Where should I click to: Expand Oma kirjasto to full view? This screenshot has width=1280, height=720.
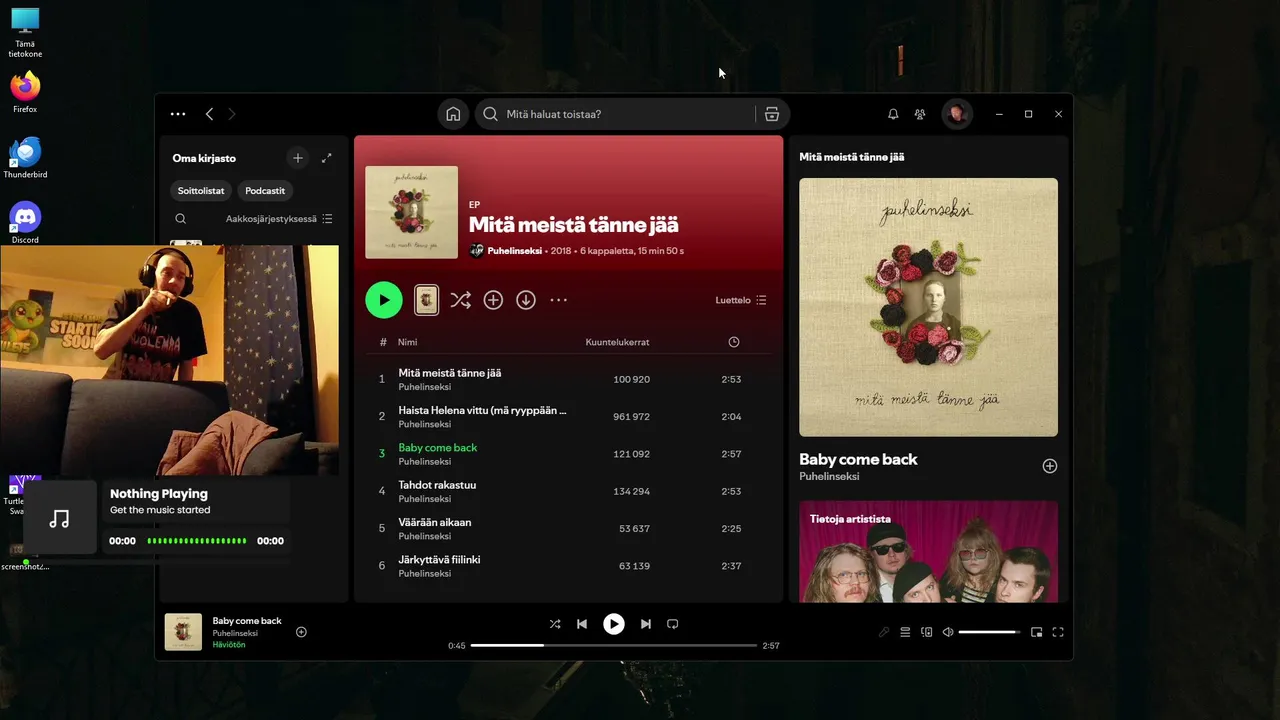[x=326, y=158]
